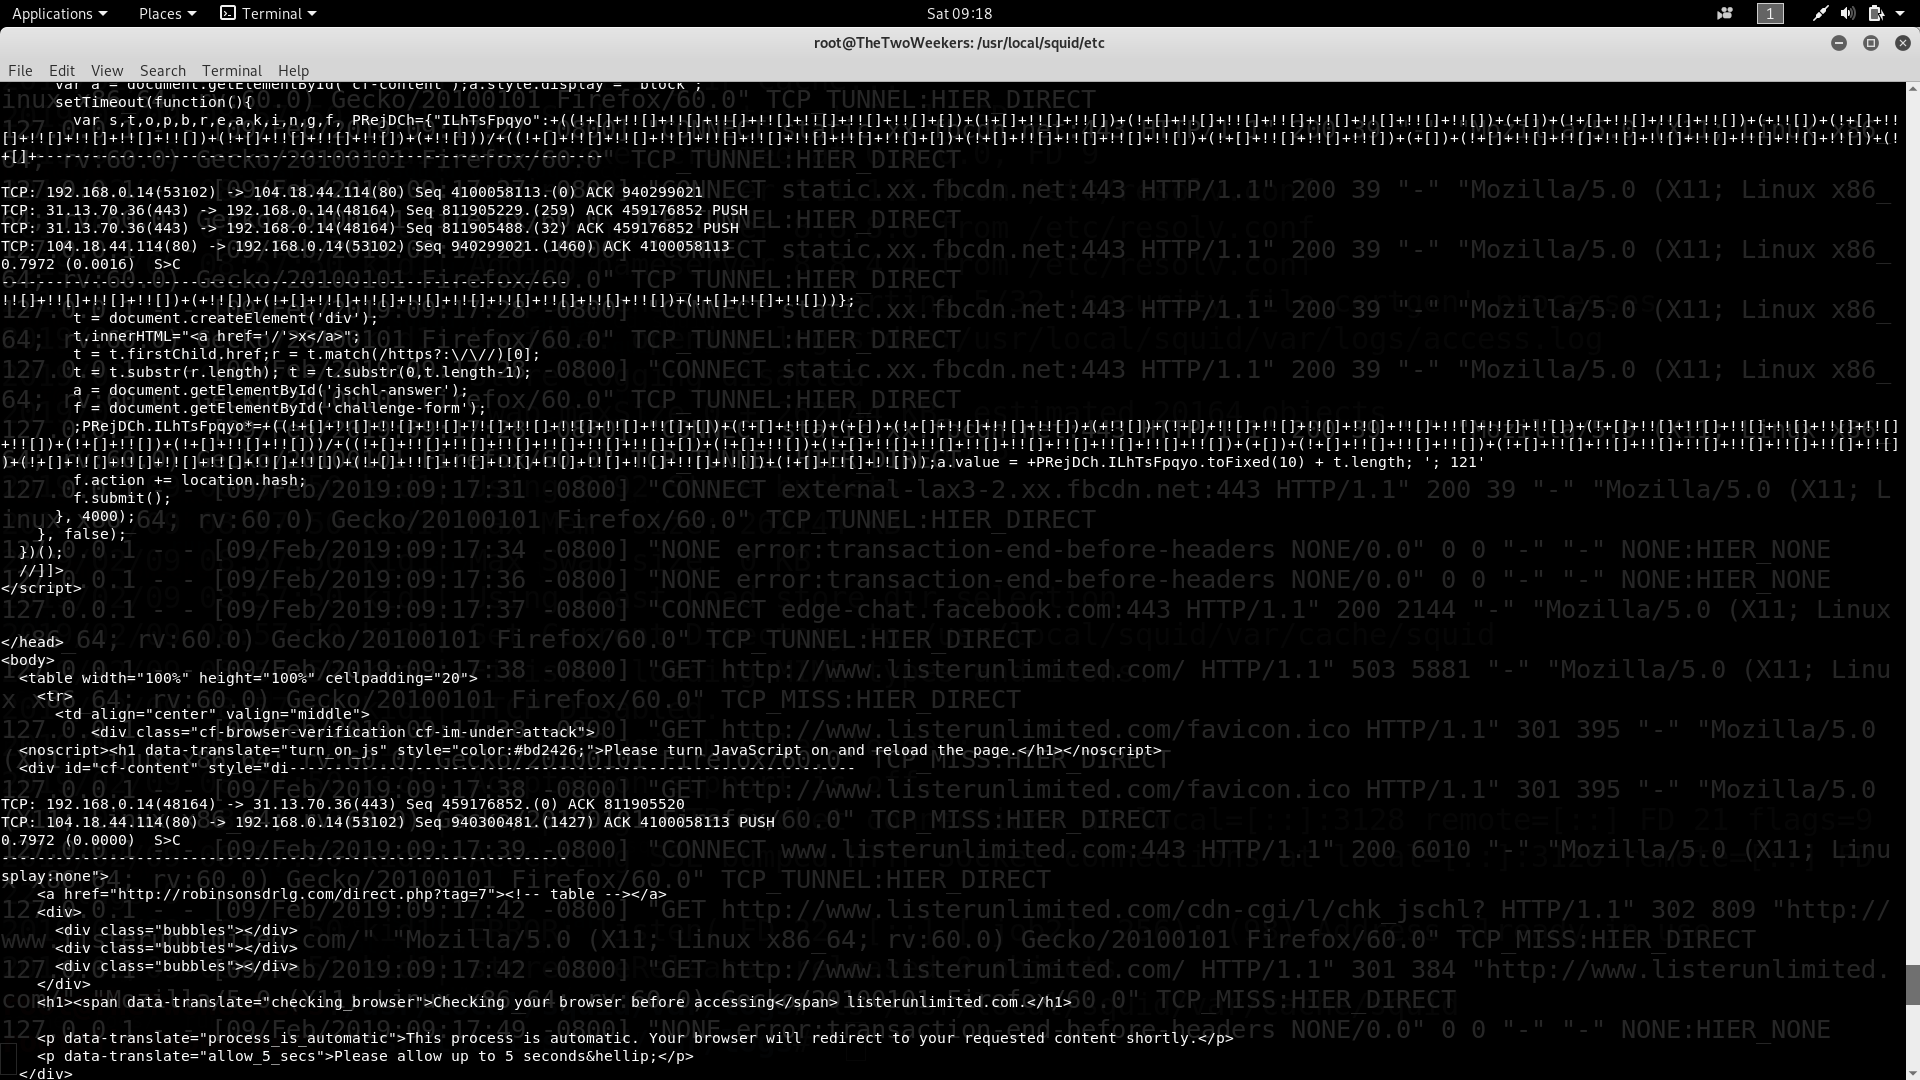Viewport: 1920px width, 1080px height.
Task: Open the Search menu
Action: click(163, 70)
